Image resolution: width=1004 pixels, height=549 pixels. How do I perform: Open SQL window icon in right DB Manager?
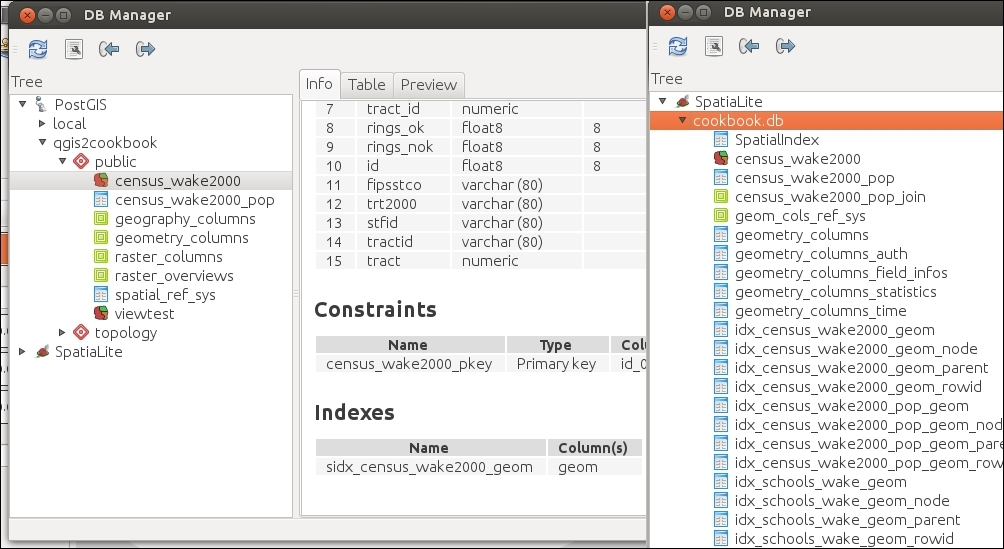tap(714, 46)
